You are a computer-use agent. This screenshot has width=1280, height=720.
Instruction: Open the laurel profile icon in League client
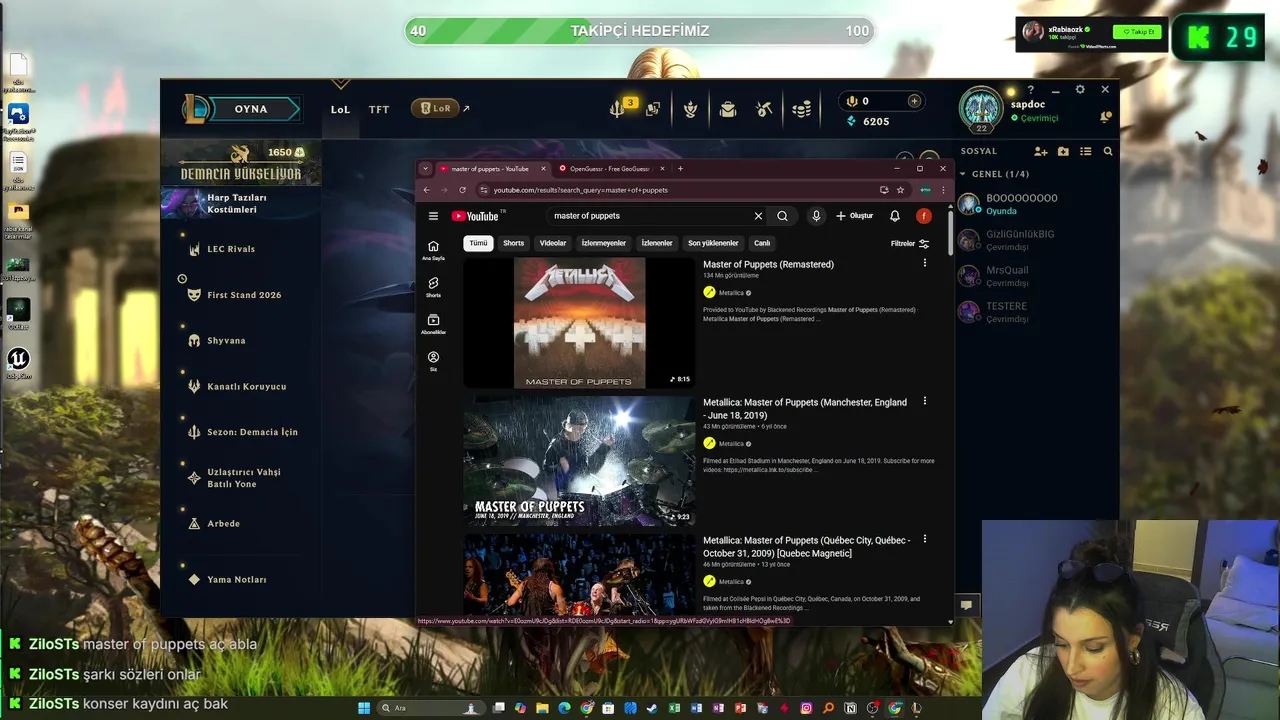coord(690,109)
